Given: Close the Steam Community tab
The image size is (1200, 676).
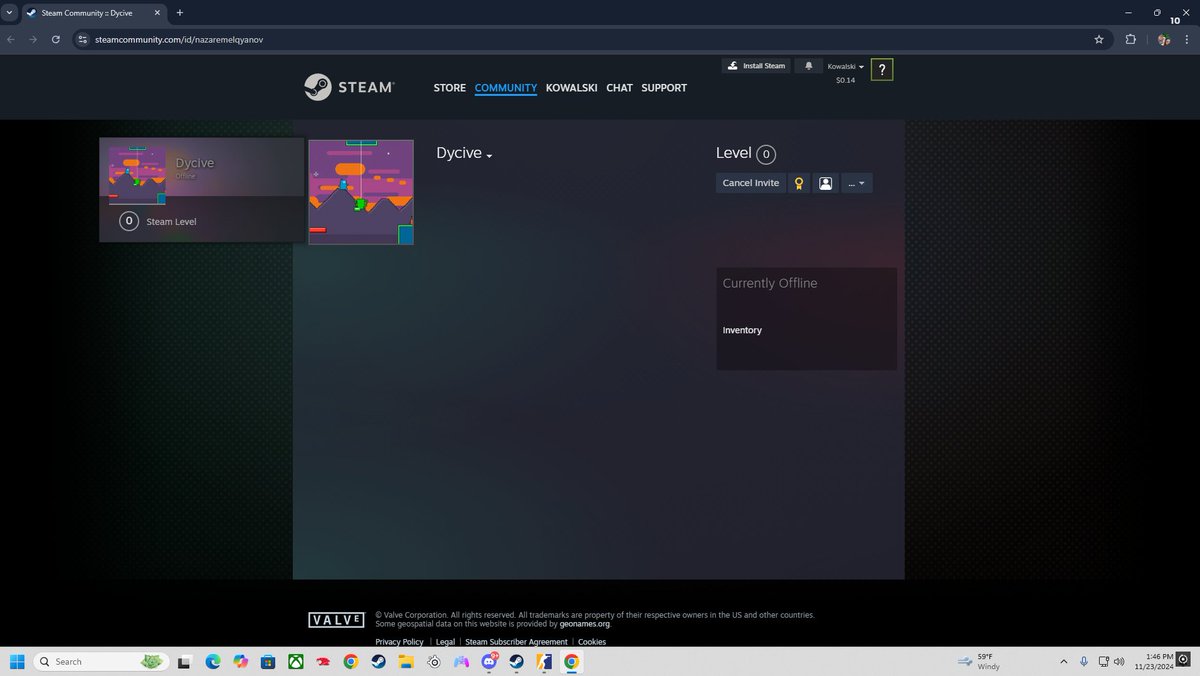Looking at the screenshot, I should click(157, 13).
